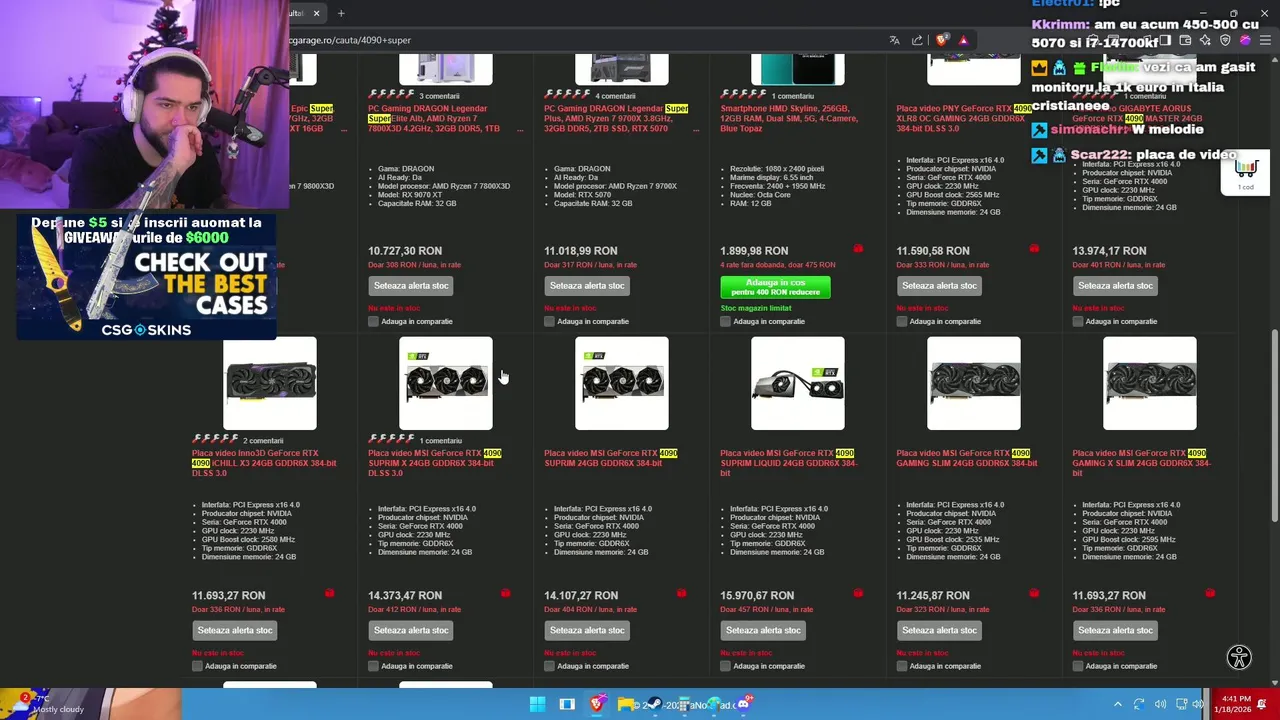The width and height of the screenshot is (1280, 720).
Task: Click the red icon beside Smartphone HMD Skyline price
Action: point(858,248)
